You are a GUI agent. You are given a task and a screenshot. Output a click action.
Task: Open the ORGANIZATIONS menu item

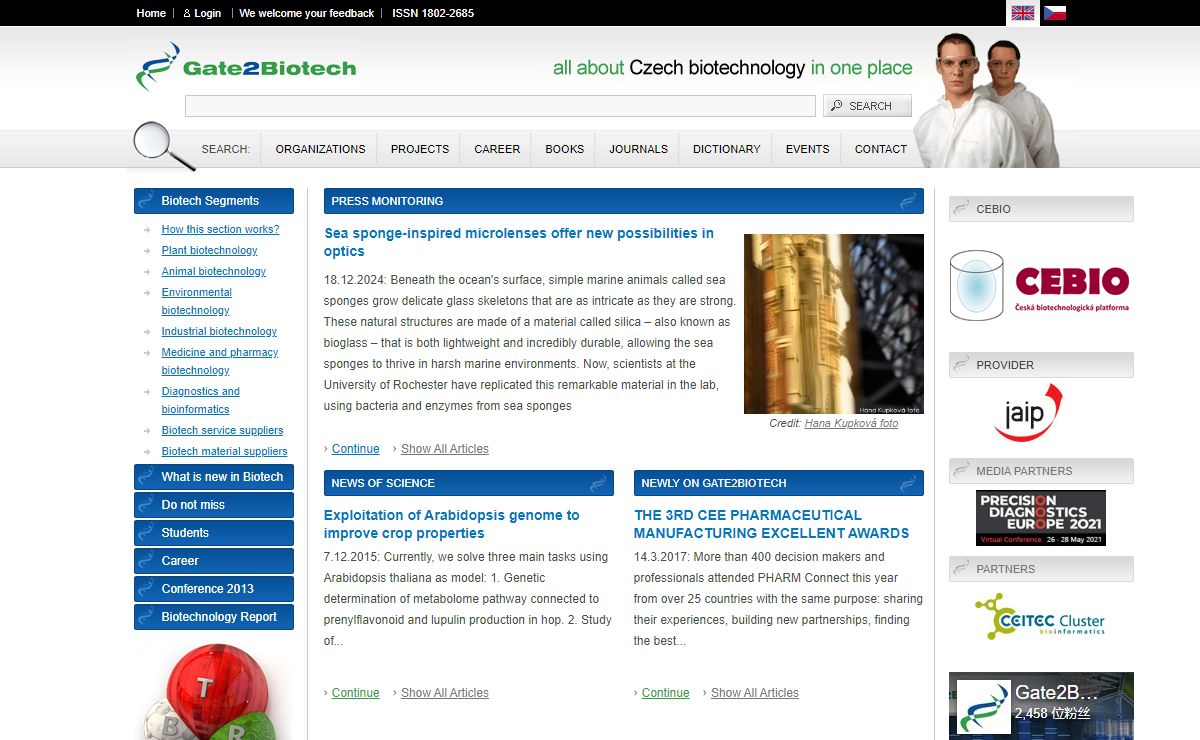(320, 149)
